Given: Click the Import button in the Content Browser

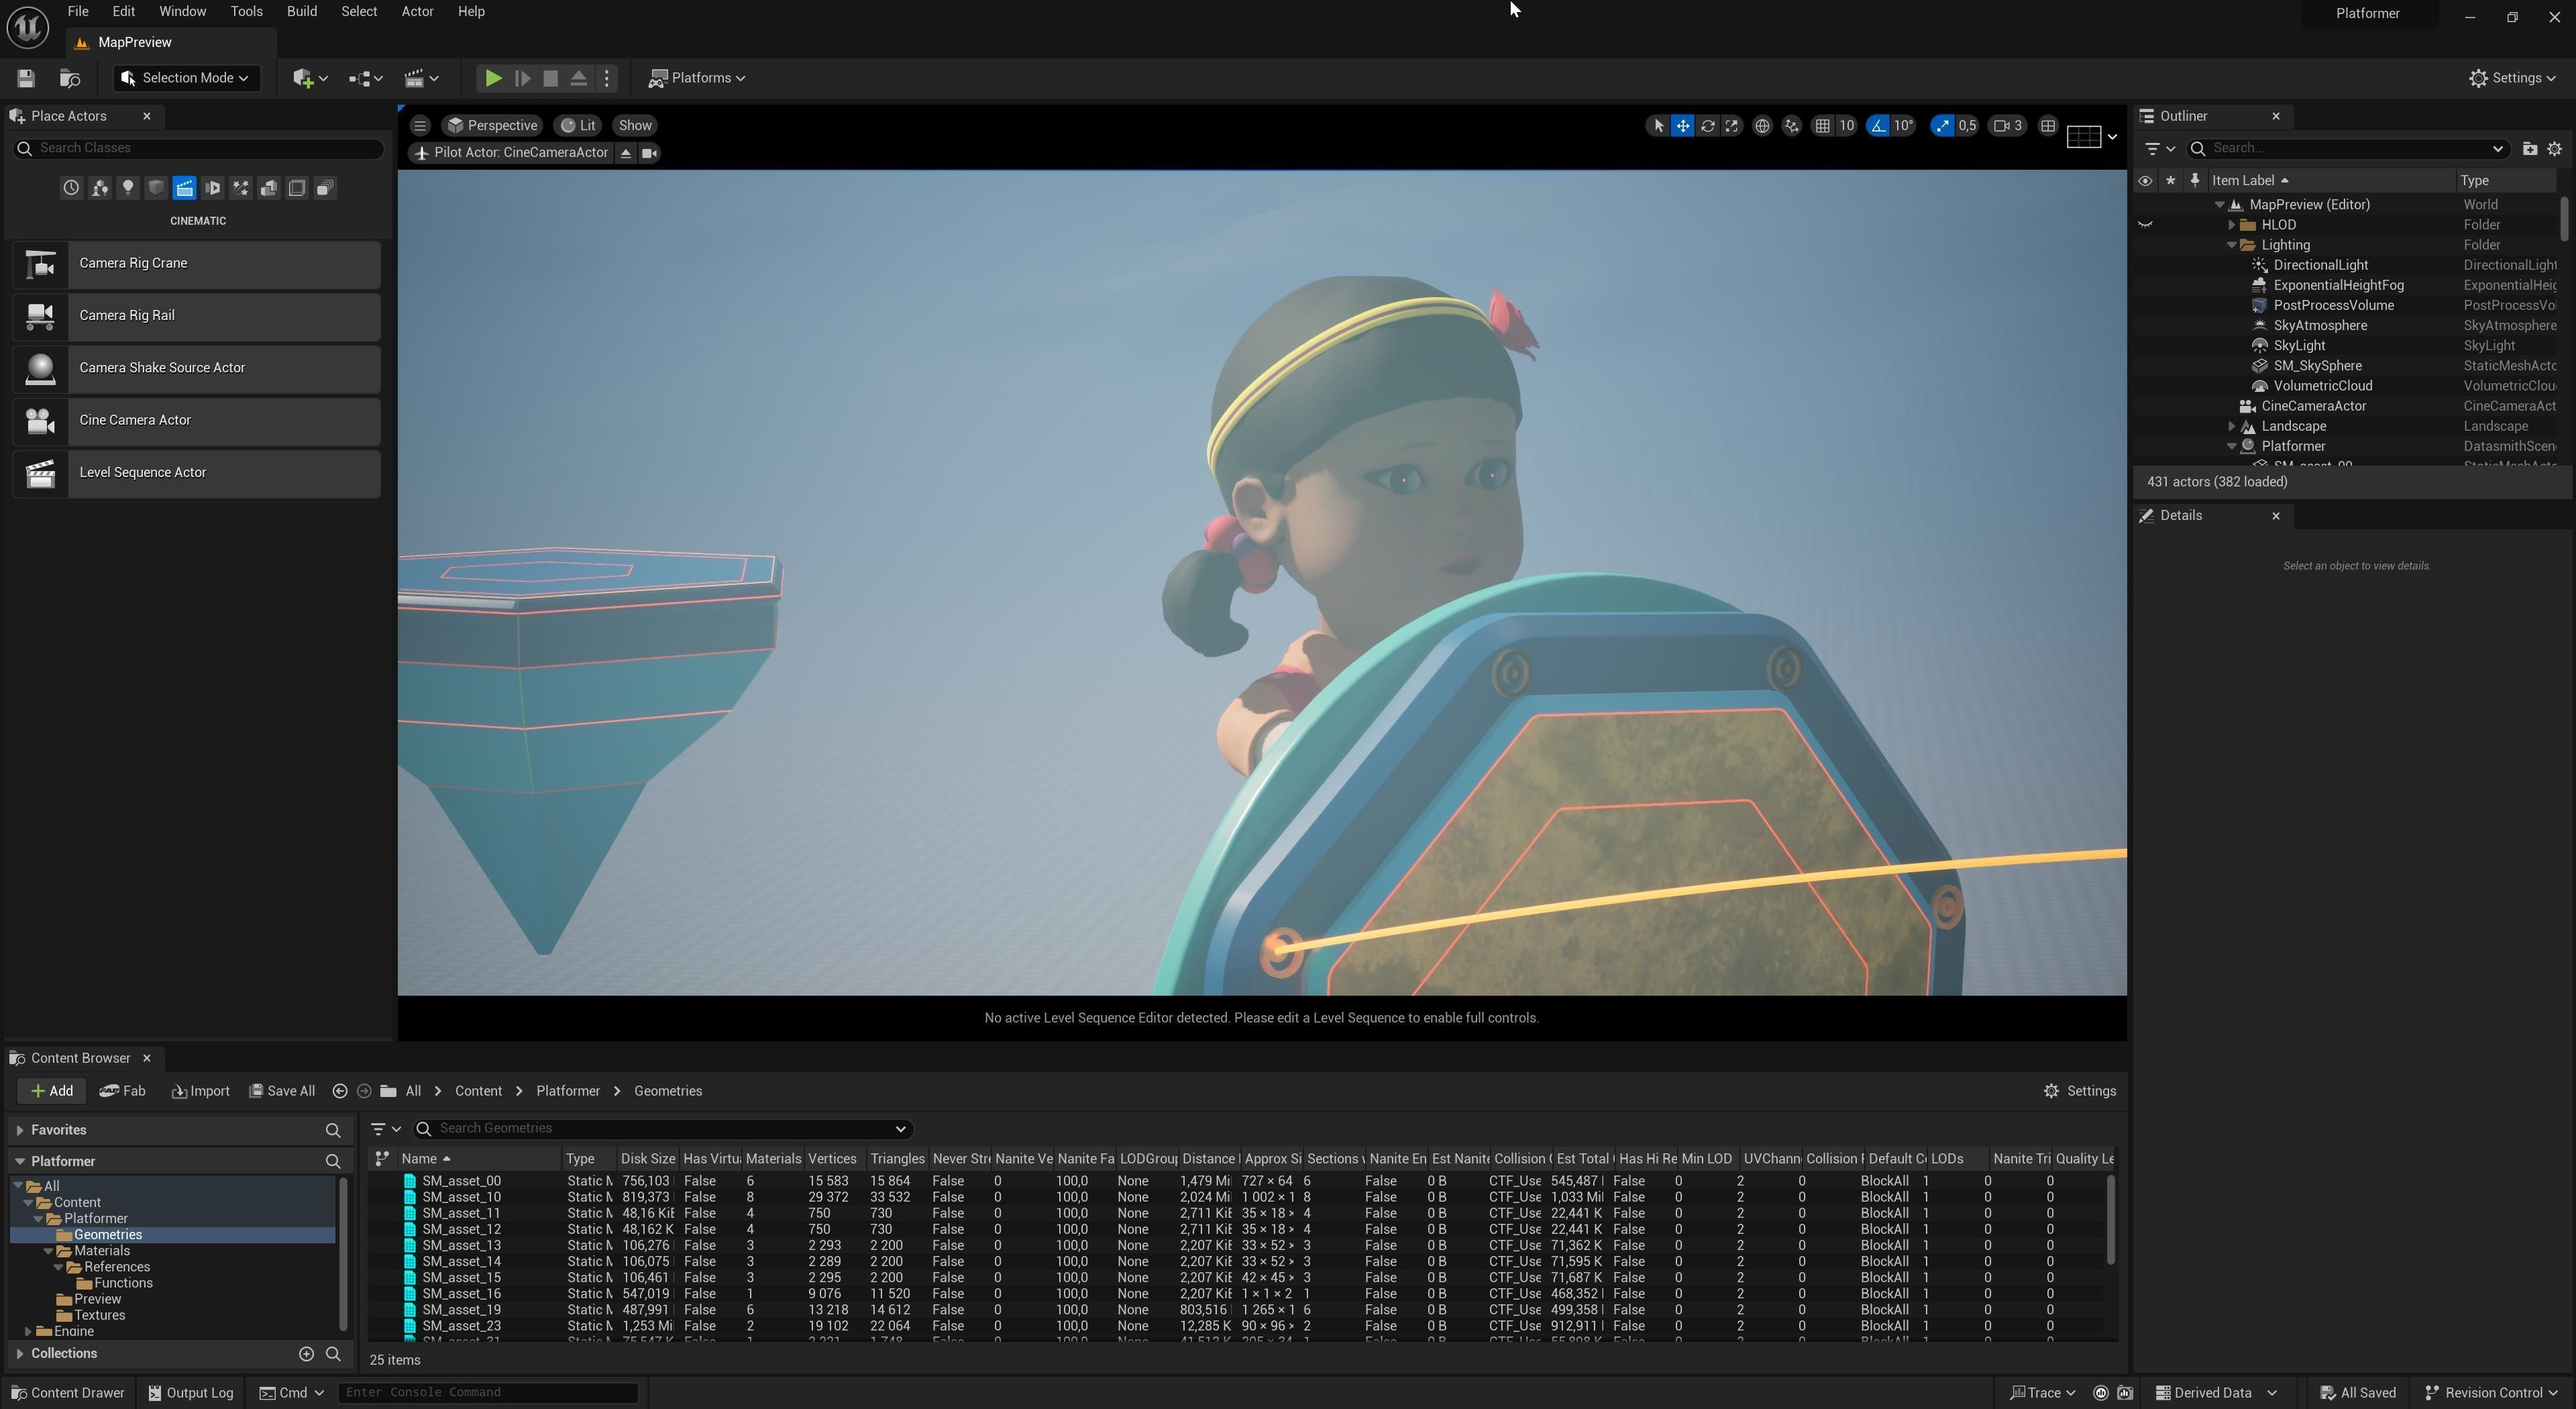Looking at the screenshot, I should (201, 1091).
